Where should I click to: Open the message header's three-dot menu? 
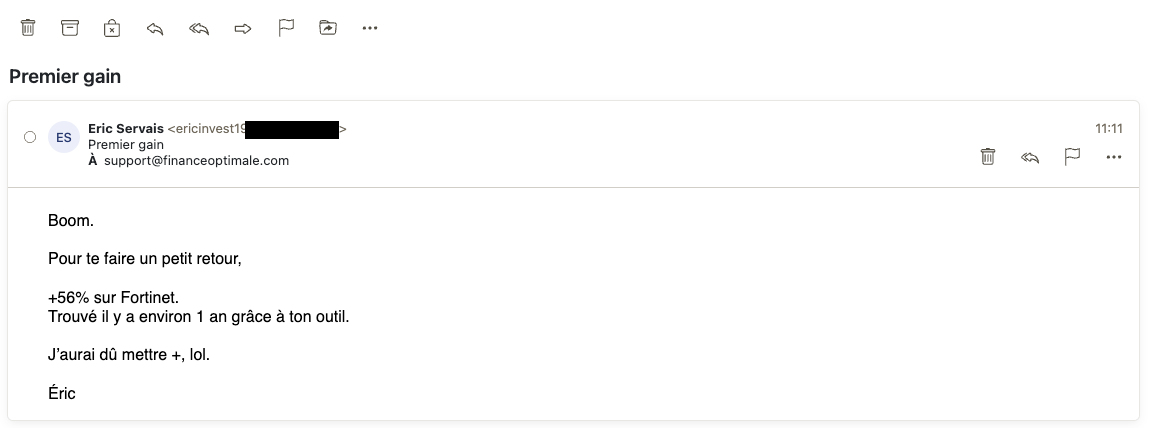click(x=1113, y=157)
